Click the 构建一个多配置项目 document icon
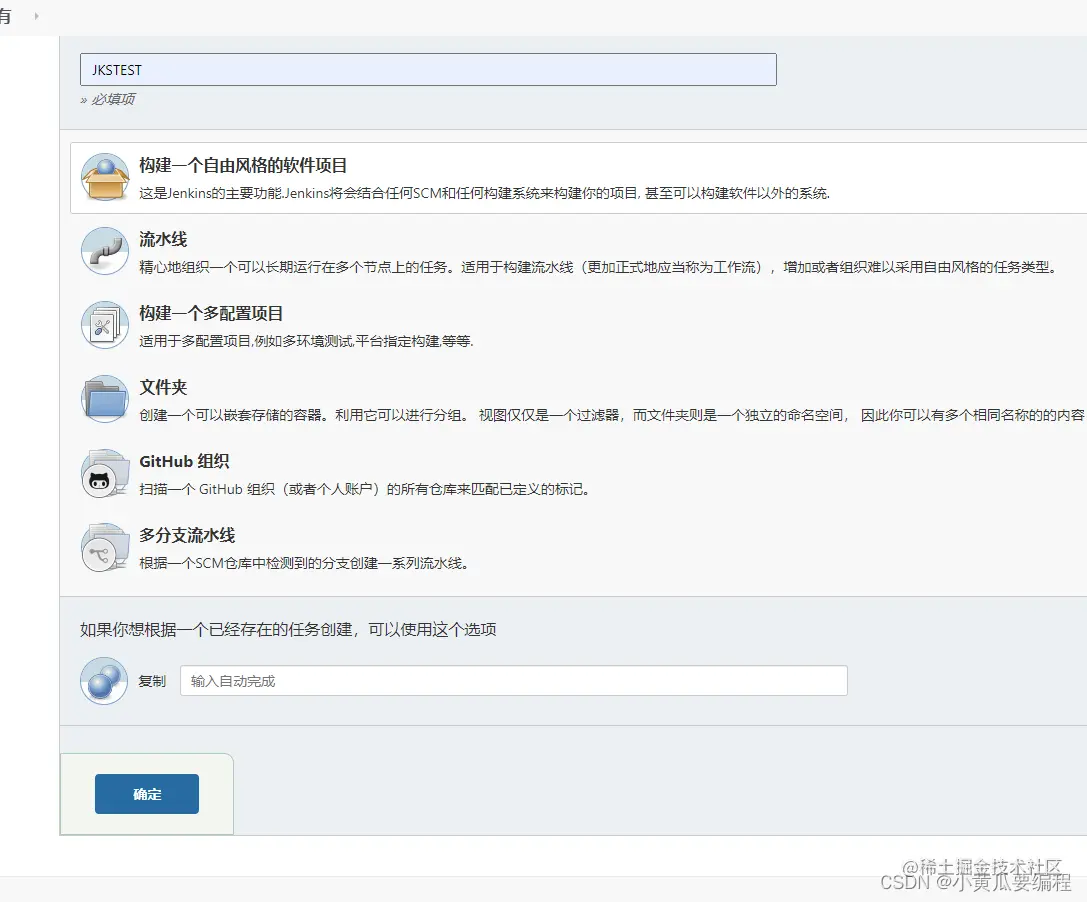The width and height of the screenshot is (1087, 902). [x=104, y=324]
